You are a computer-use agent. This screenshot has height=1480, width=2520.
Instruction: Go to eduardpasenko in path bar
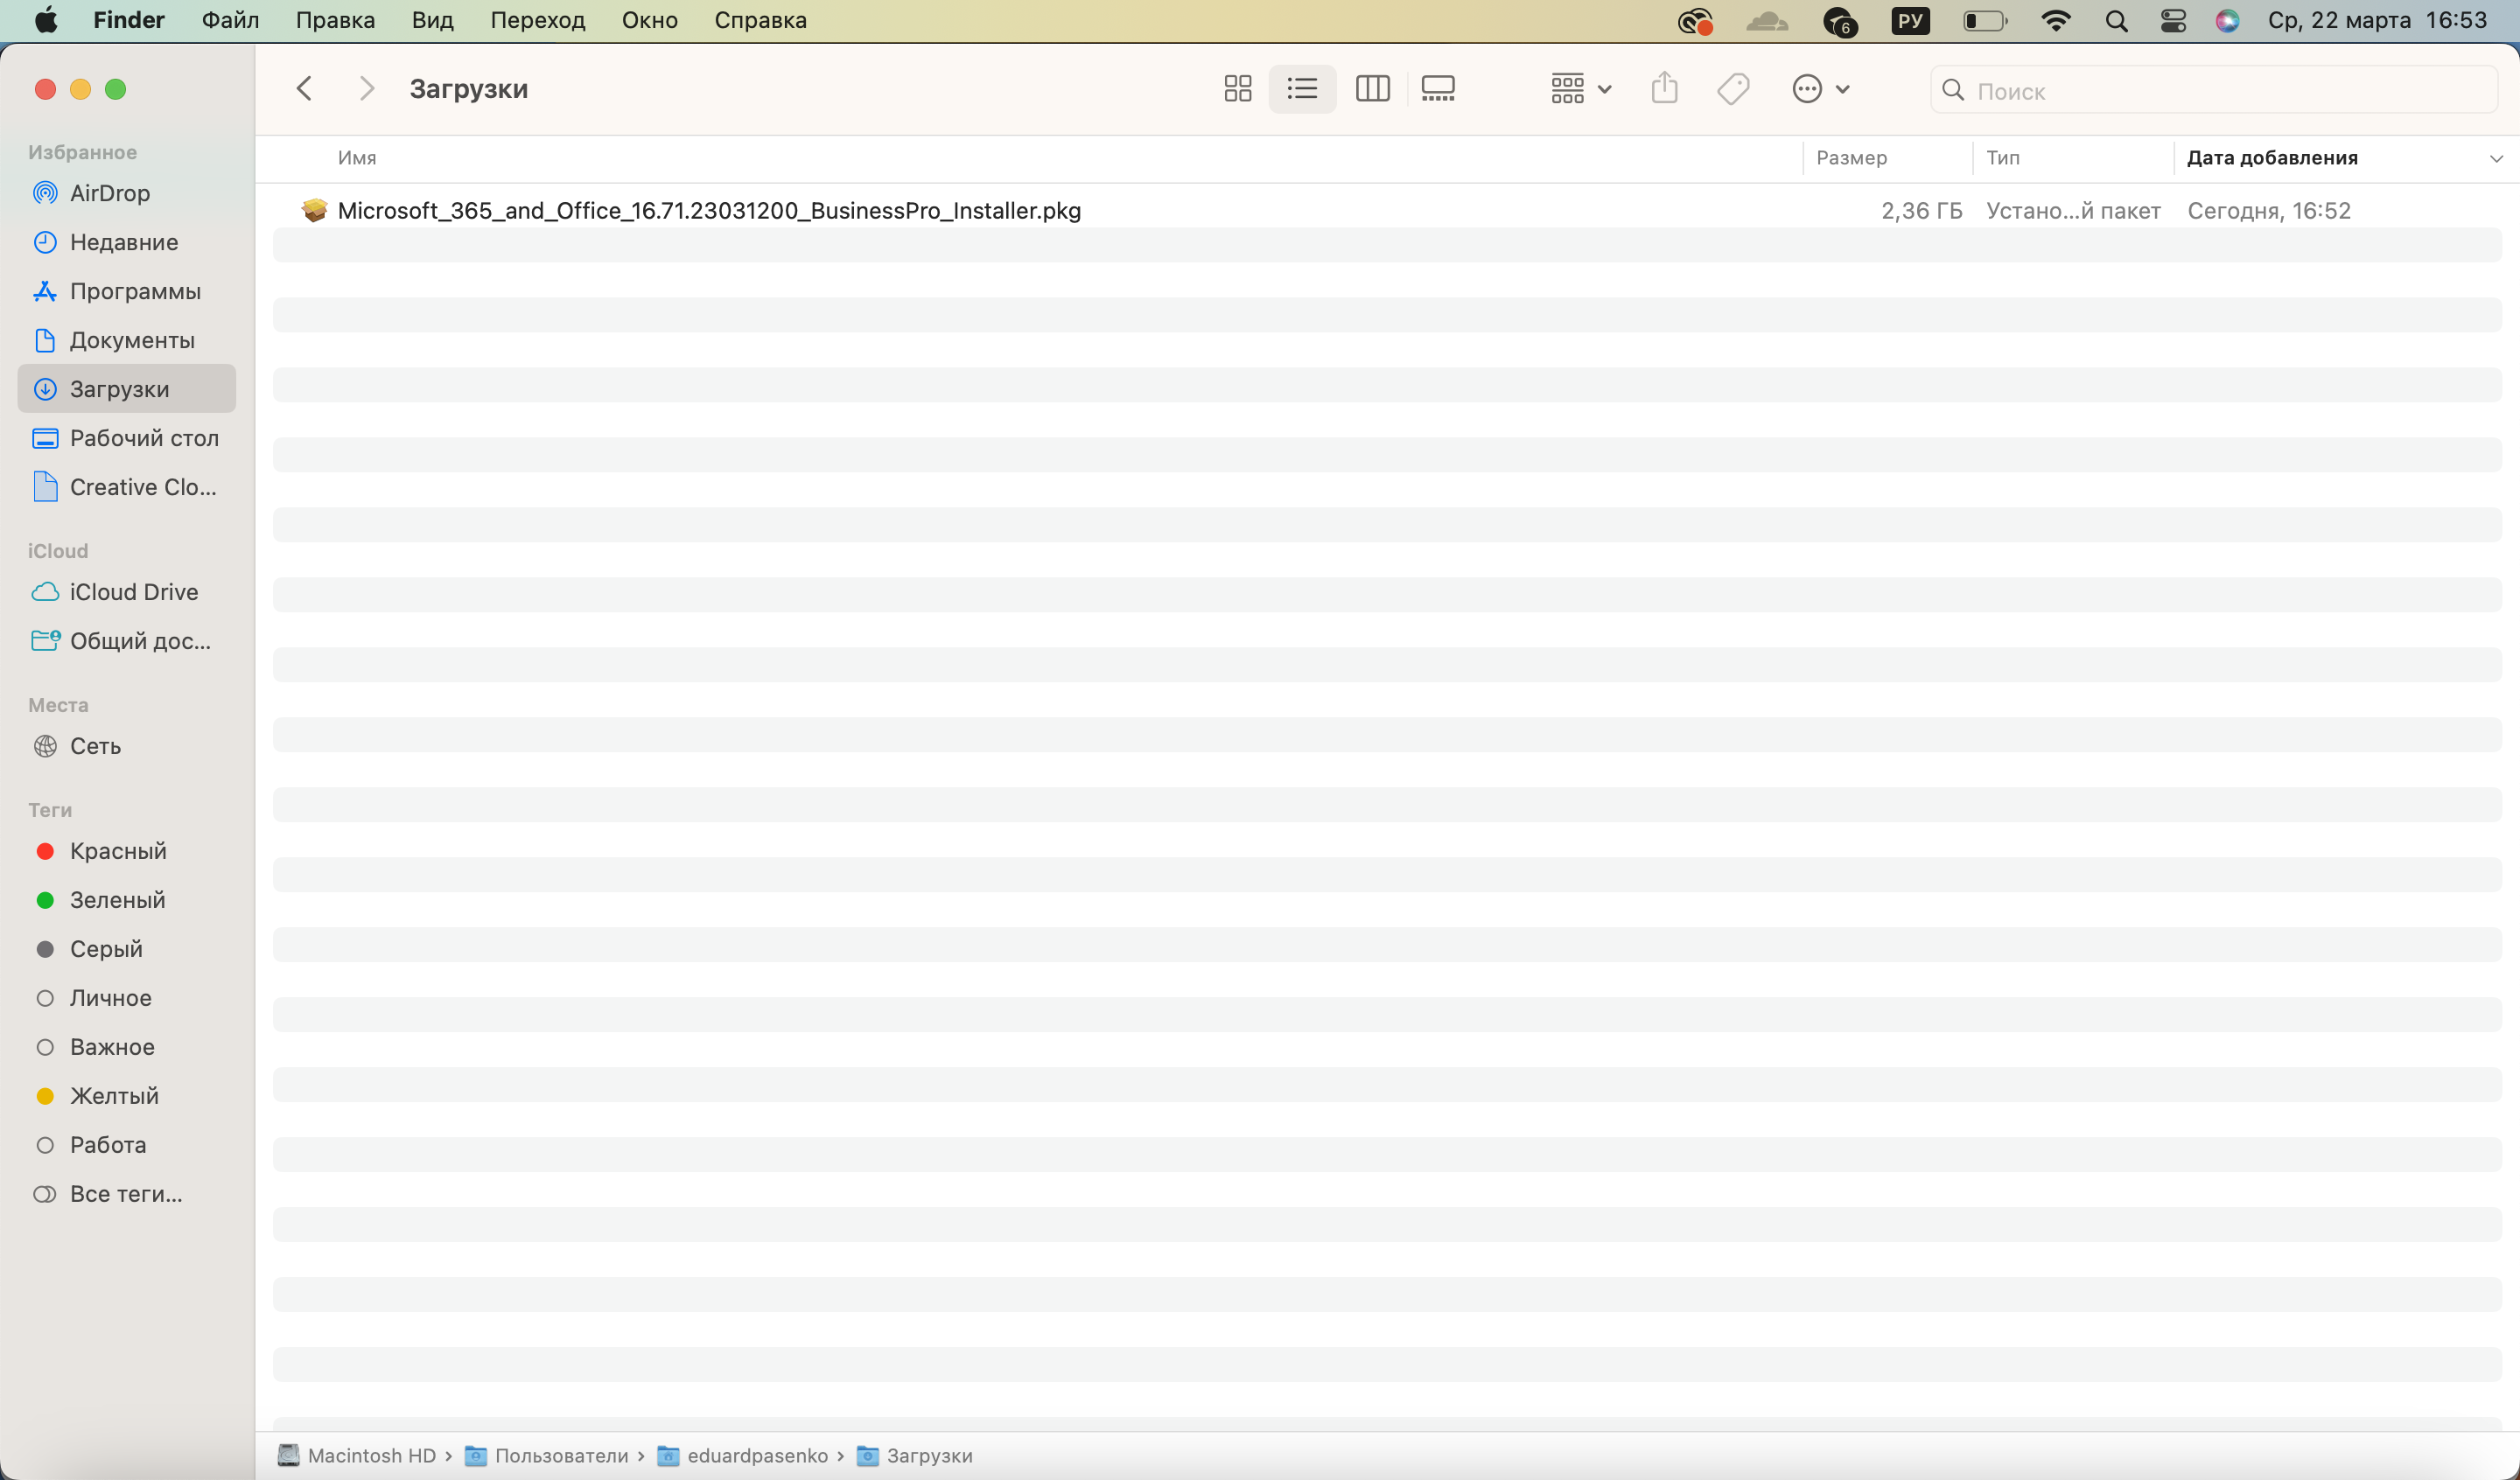[x=756, y=1456]
